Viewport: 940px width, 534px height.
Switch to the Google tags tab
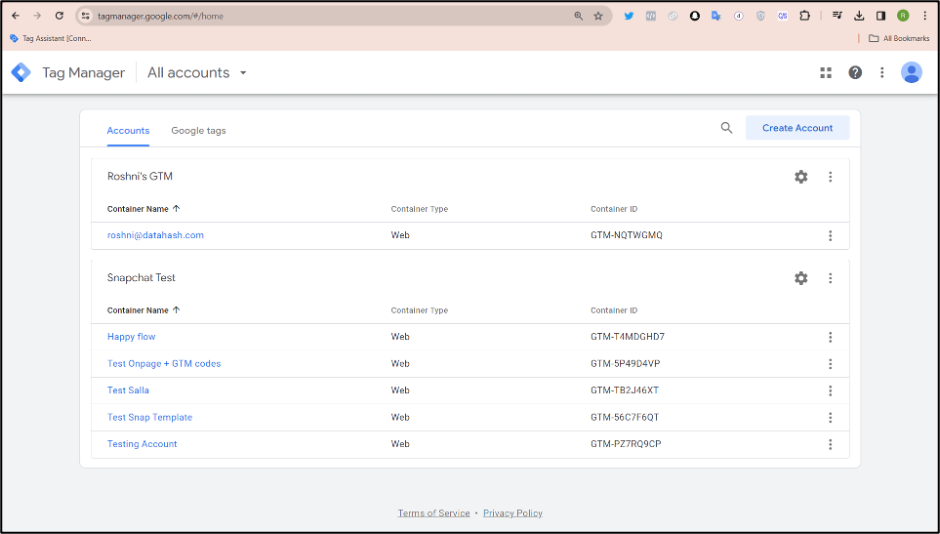pos(198,131)
